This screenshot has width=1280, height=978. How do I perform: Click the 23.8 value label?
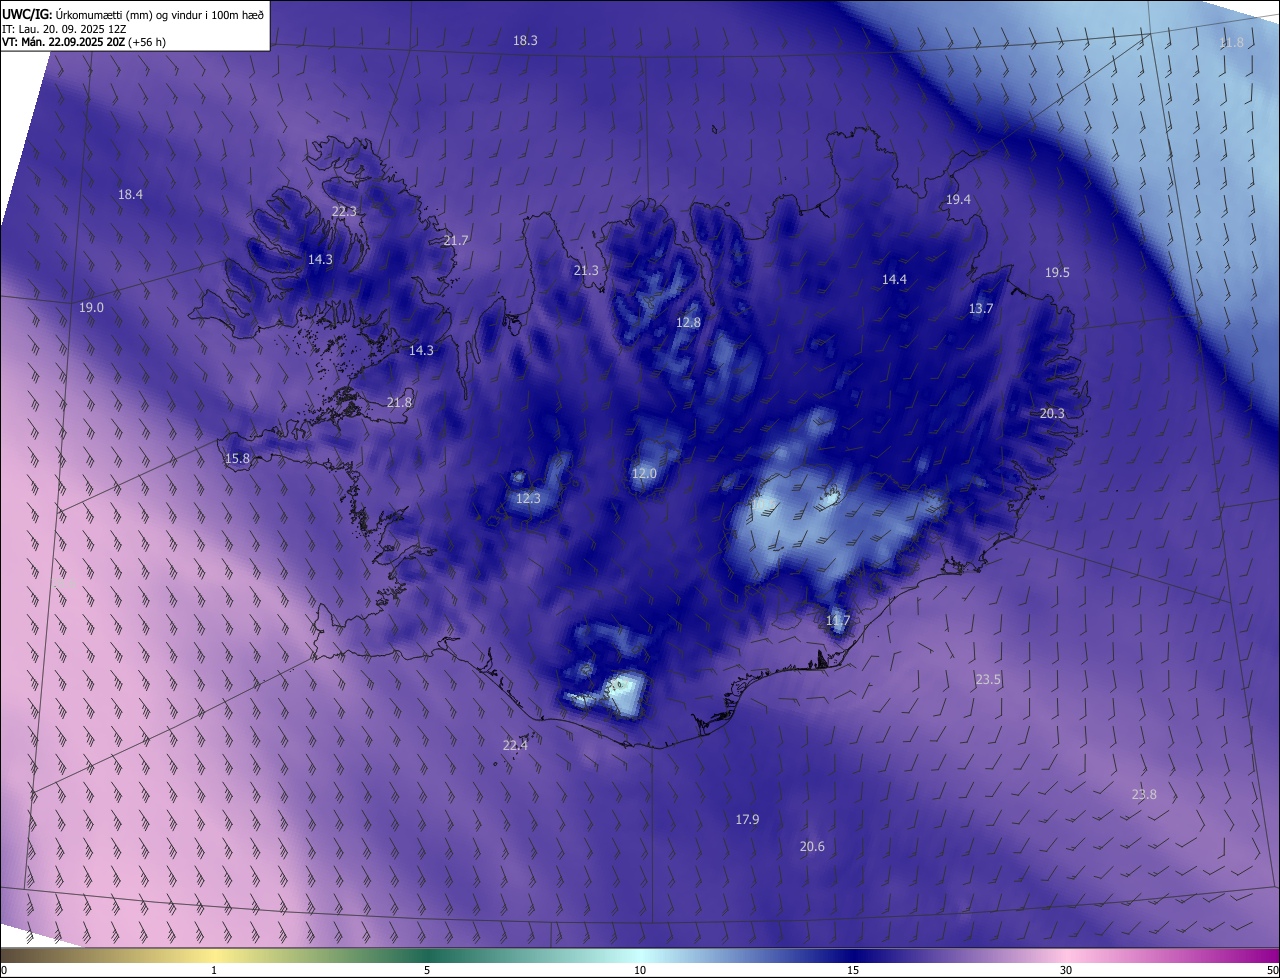[x=1144, y=795]
